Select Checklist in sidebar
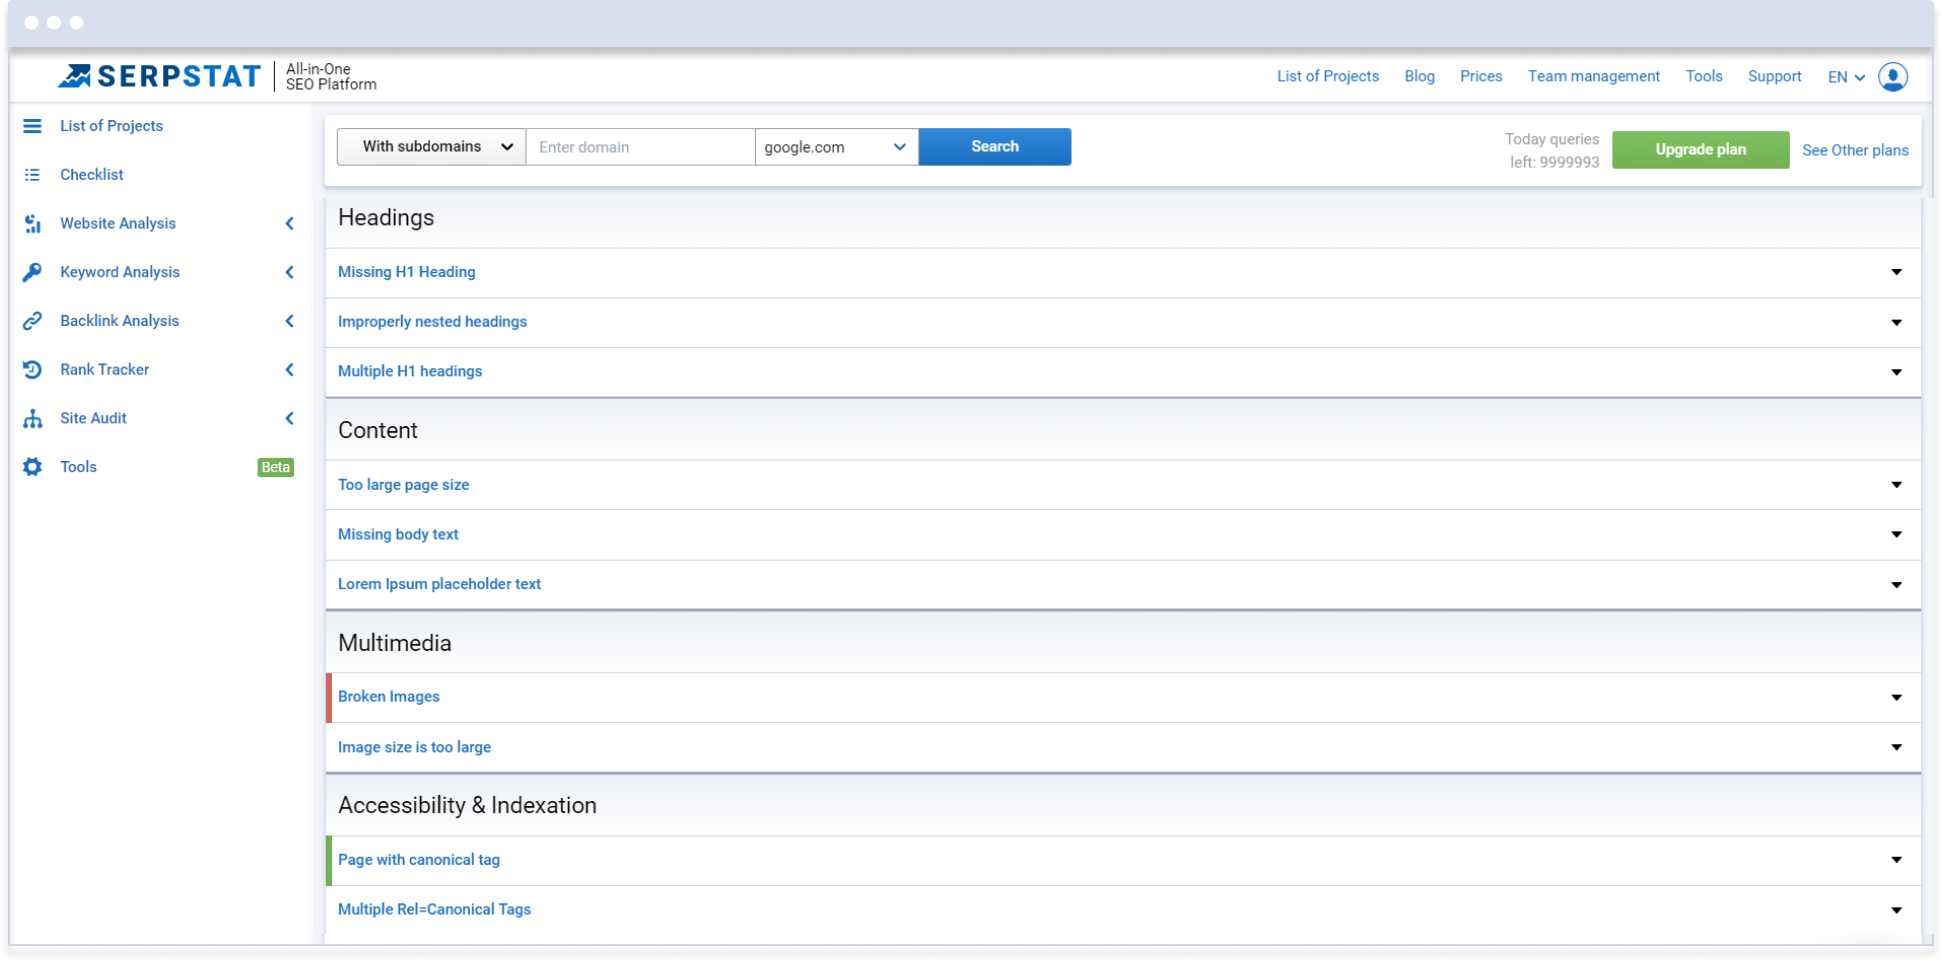The width and height of the screenshot is (1942, 962). [x=91, y=175]
